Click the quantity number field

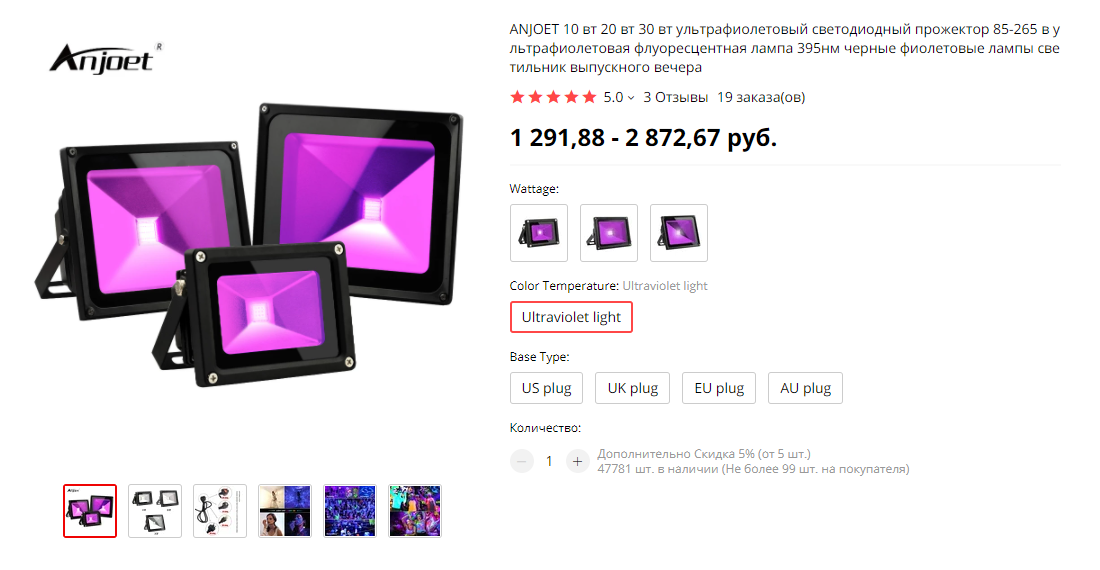pyautogui.click(x=549, y=461)
